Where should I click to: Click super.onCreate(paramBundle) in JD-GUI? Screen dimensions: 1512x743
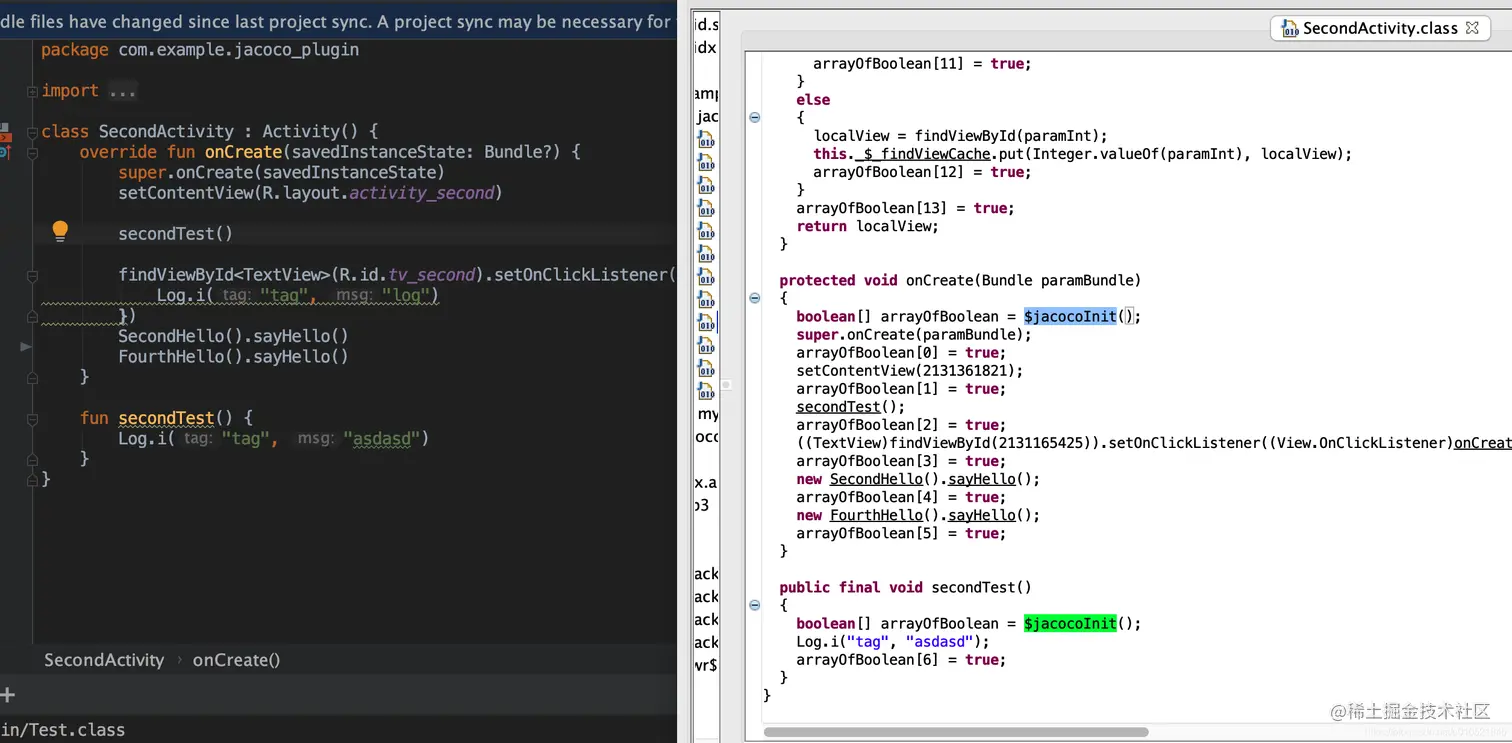coord(913,334)
